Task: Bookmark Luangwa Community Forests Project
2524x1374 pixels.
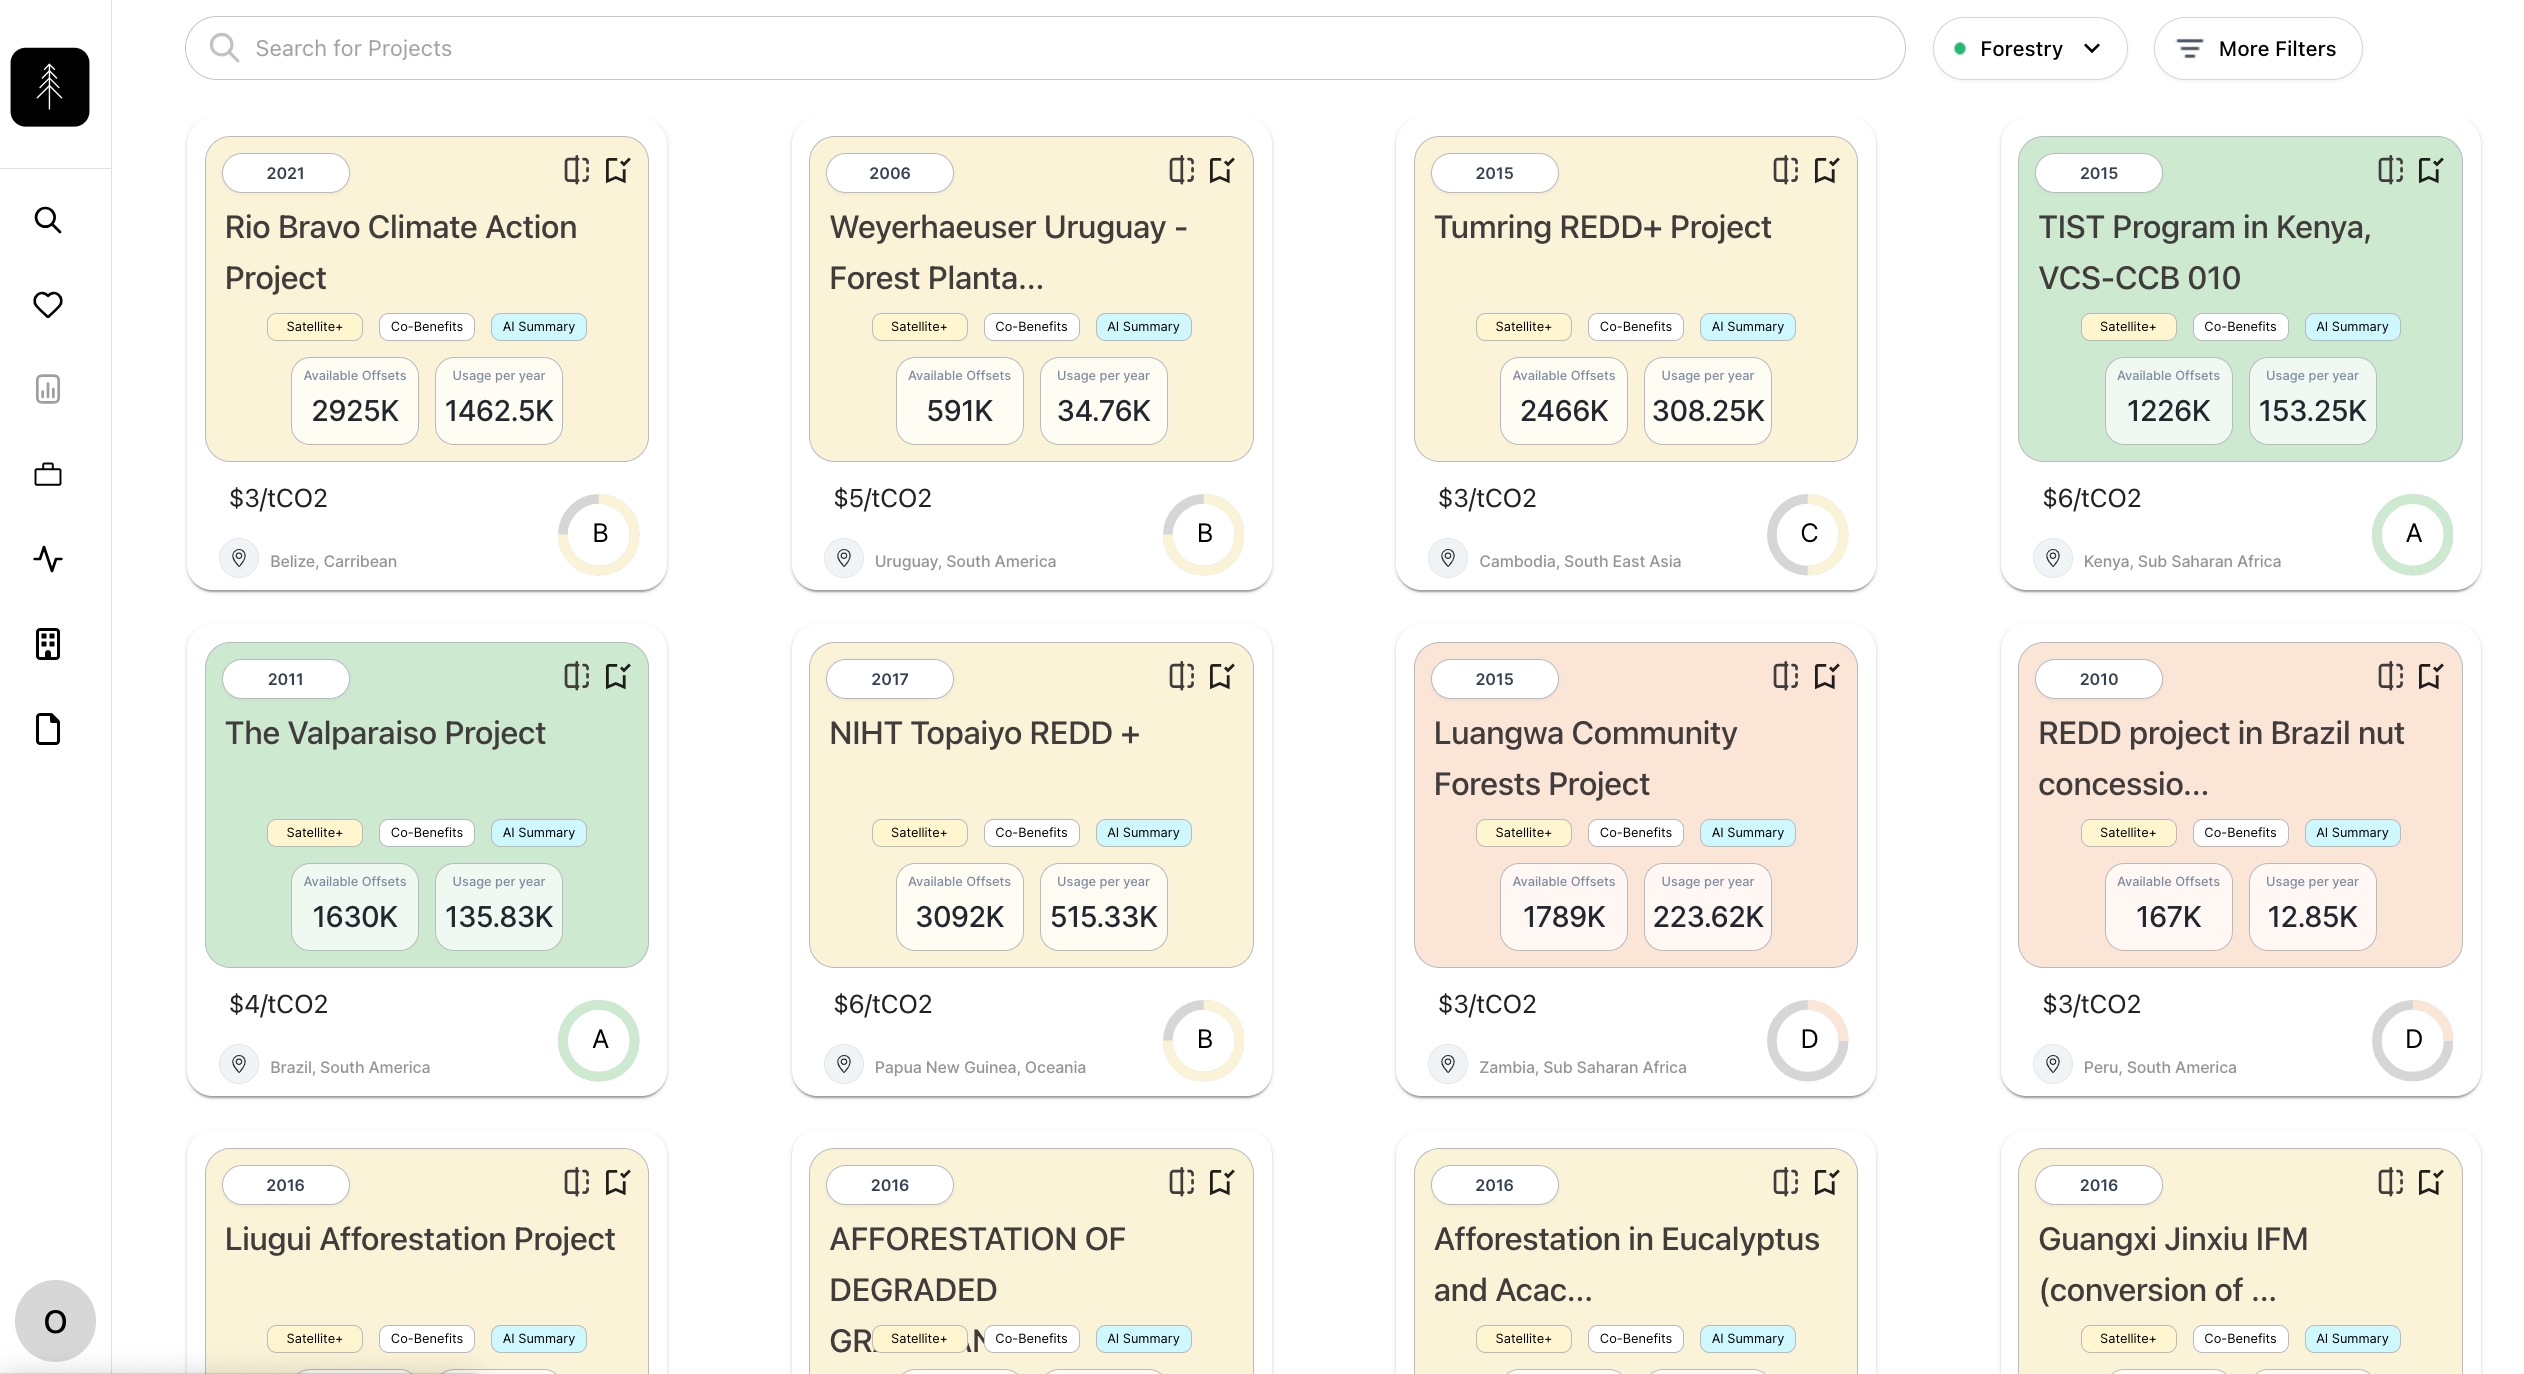Action: [x=1827, y=676]
